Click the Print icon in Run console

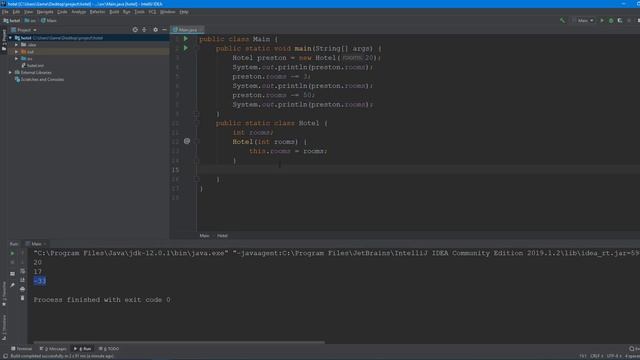pyautogui.click(x=22, y=289)
